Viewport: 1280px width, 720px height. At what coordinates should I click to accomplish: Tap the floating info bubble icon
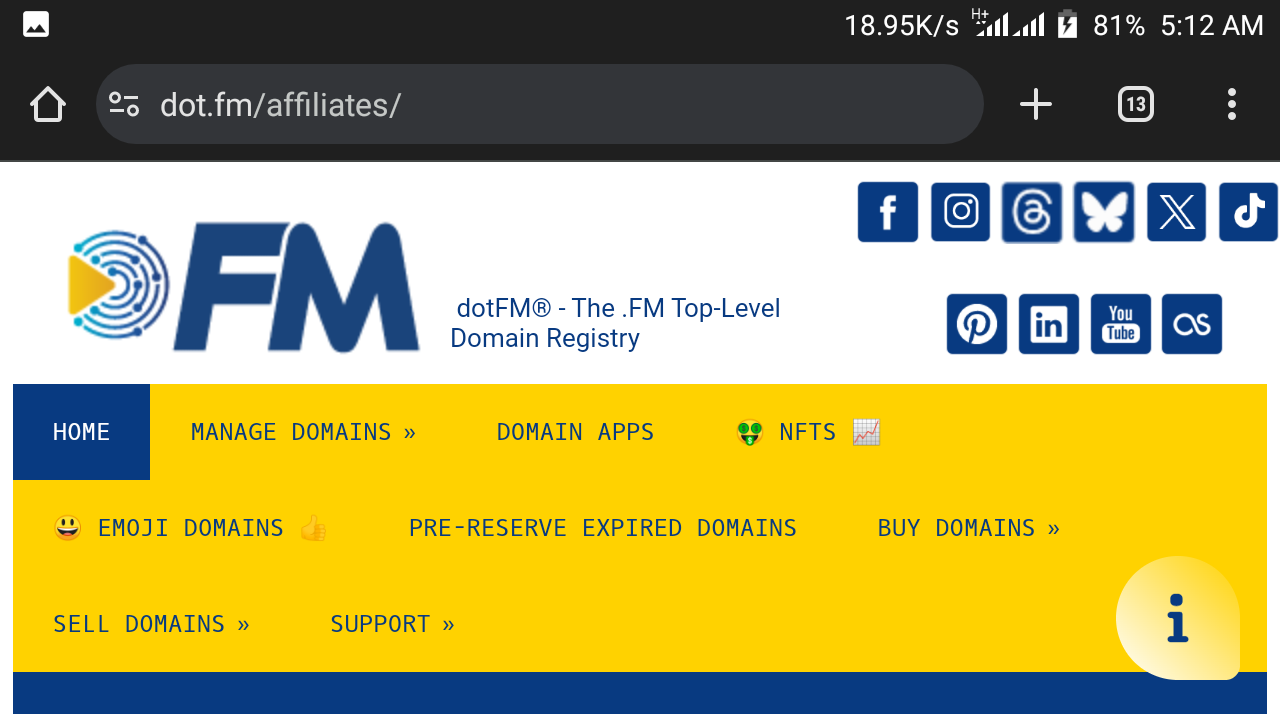point(1178,618)
